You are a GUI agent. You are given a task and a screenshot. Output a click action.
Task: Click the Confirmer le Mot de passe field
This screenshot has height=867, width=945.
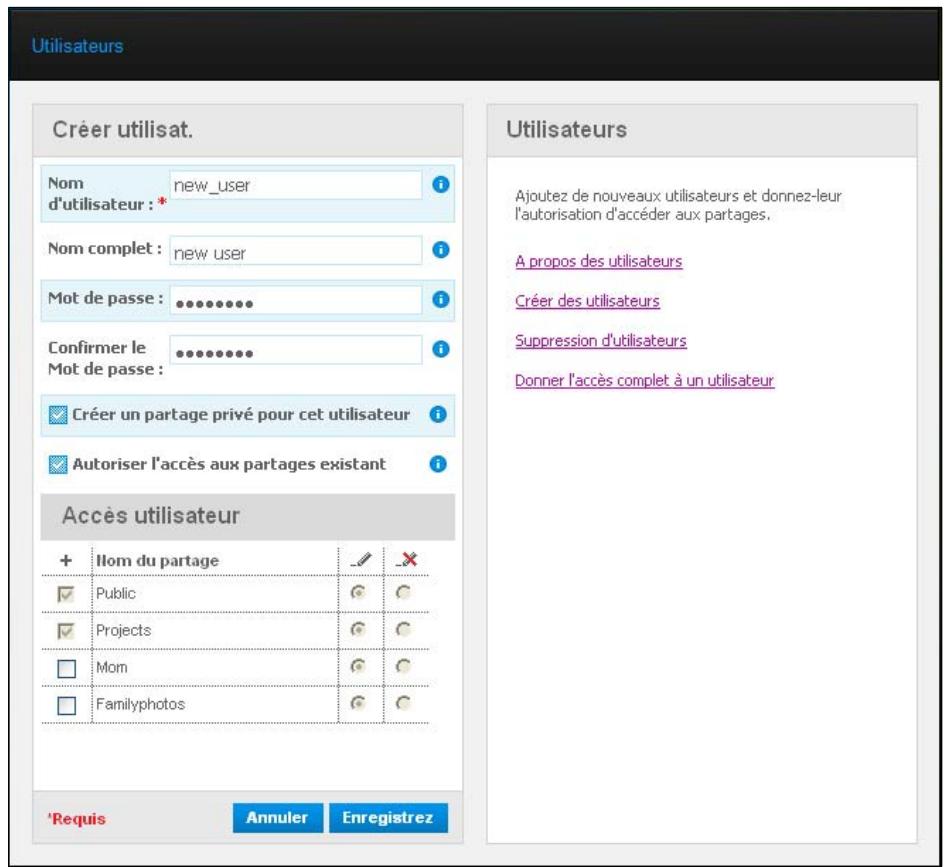tap(295, 350)
